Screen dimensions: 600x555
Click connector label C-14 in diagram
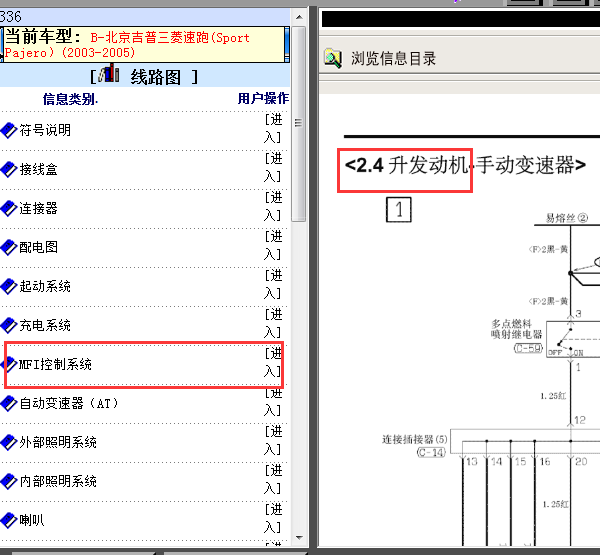(x=431, y=453)
